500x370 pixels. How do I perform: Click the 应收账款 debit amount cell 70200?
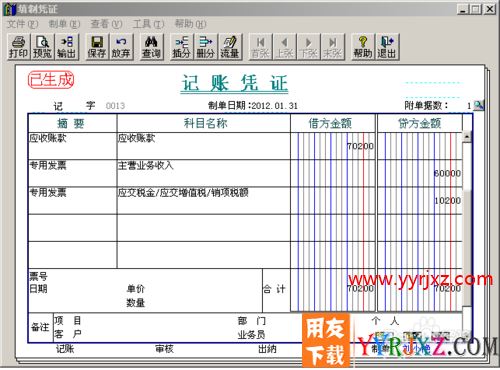pyautogui.click(x=333, y=146)
